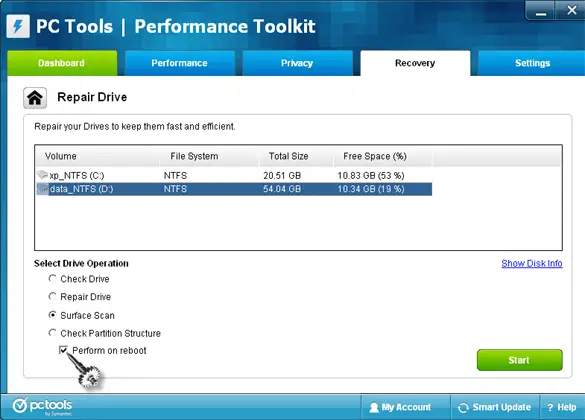Image resolution: width=585 pixels, height=420 pixels.
Task: Sort by the File System column header
Action: (209, 156)
